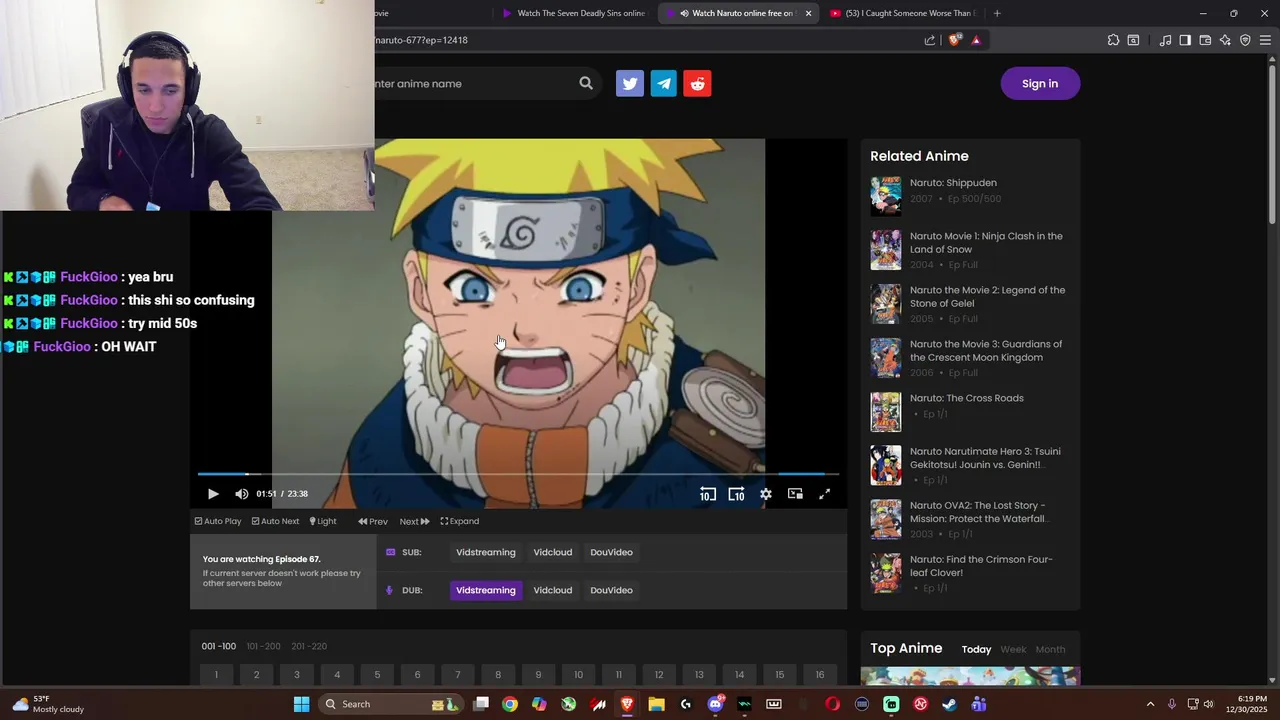The image size is (1280, 720).
Task: Open Naruto: Shippuden related anime
Action: [x=953, y=183]
